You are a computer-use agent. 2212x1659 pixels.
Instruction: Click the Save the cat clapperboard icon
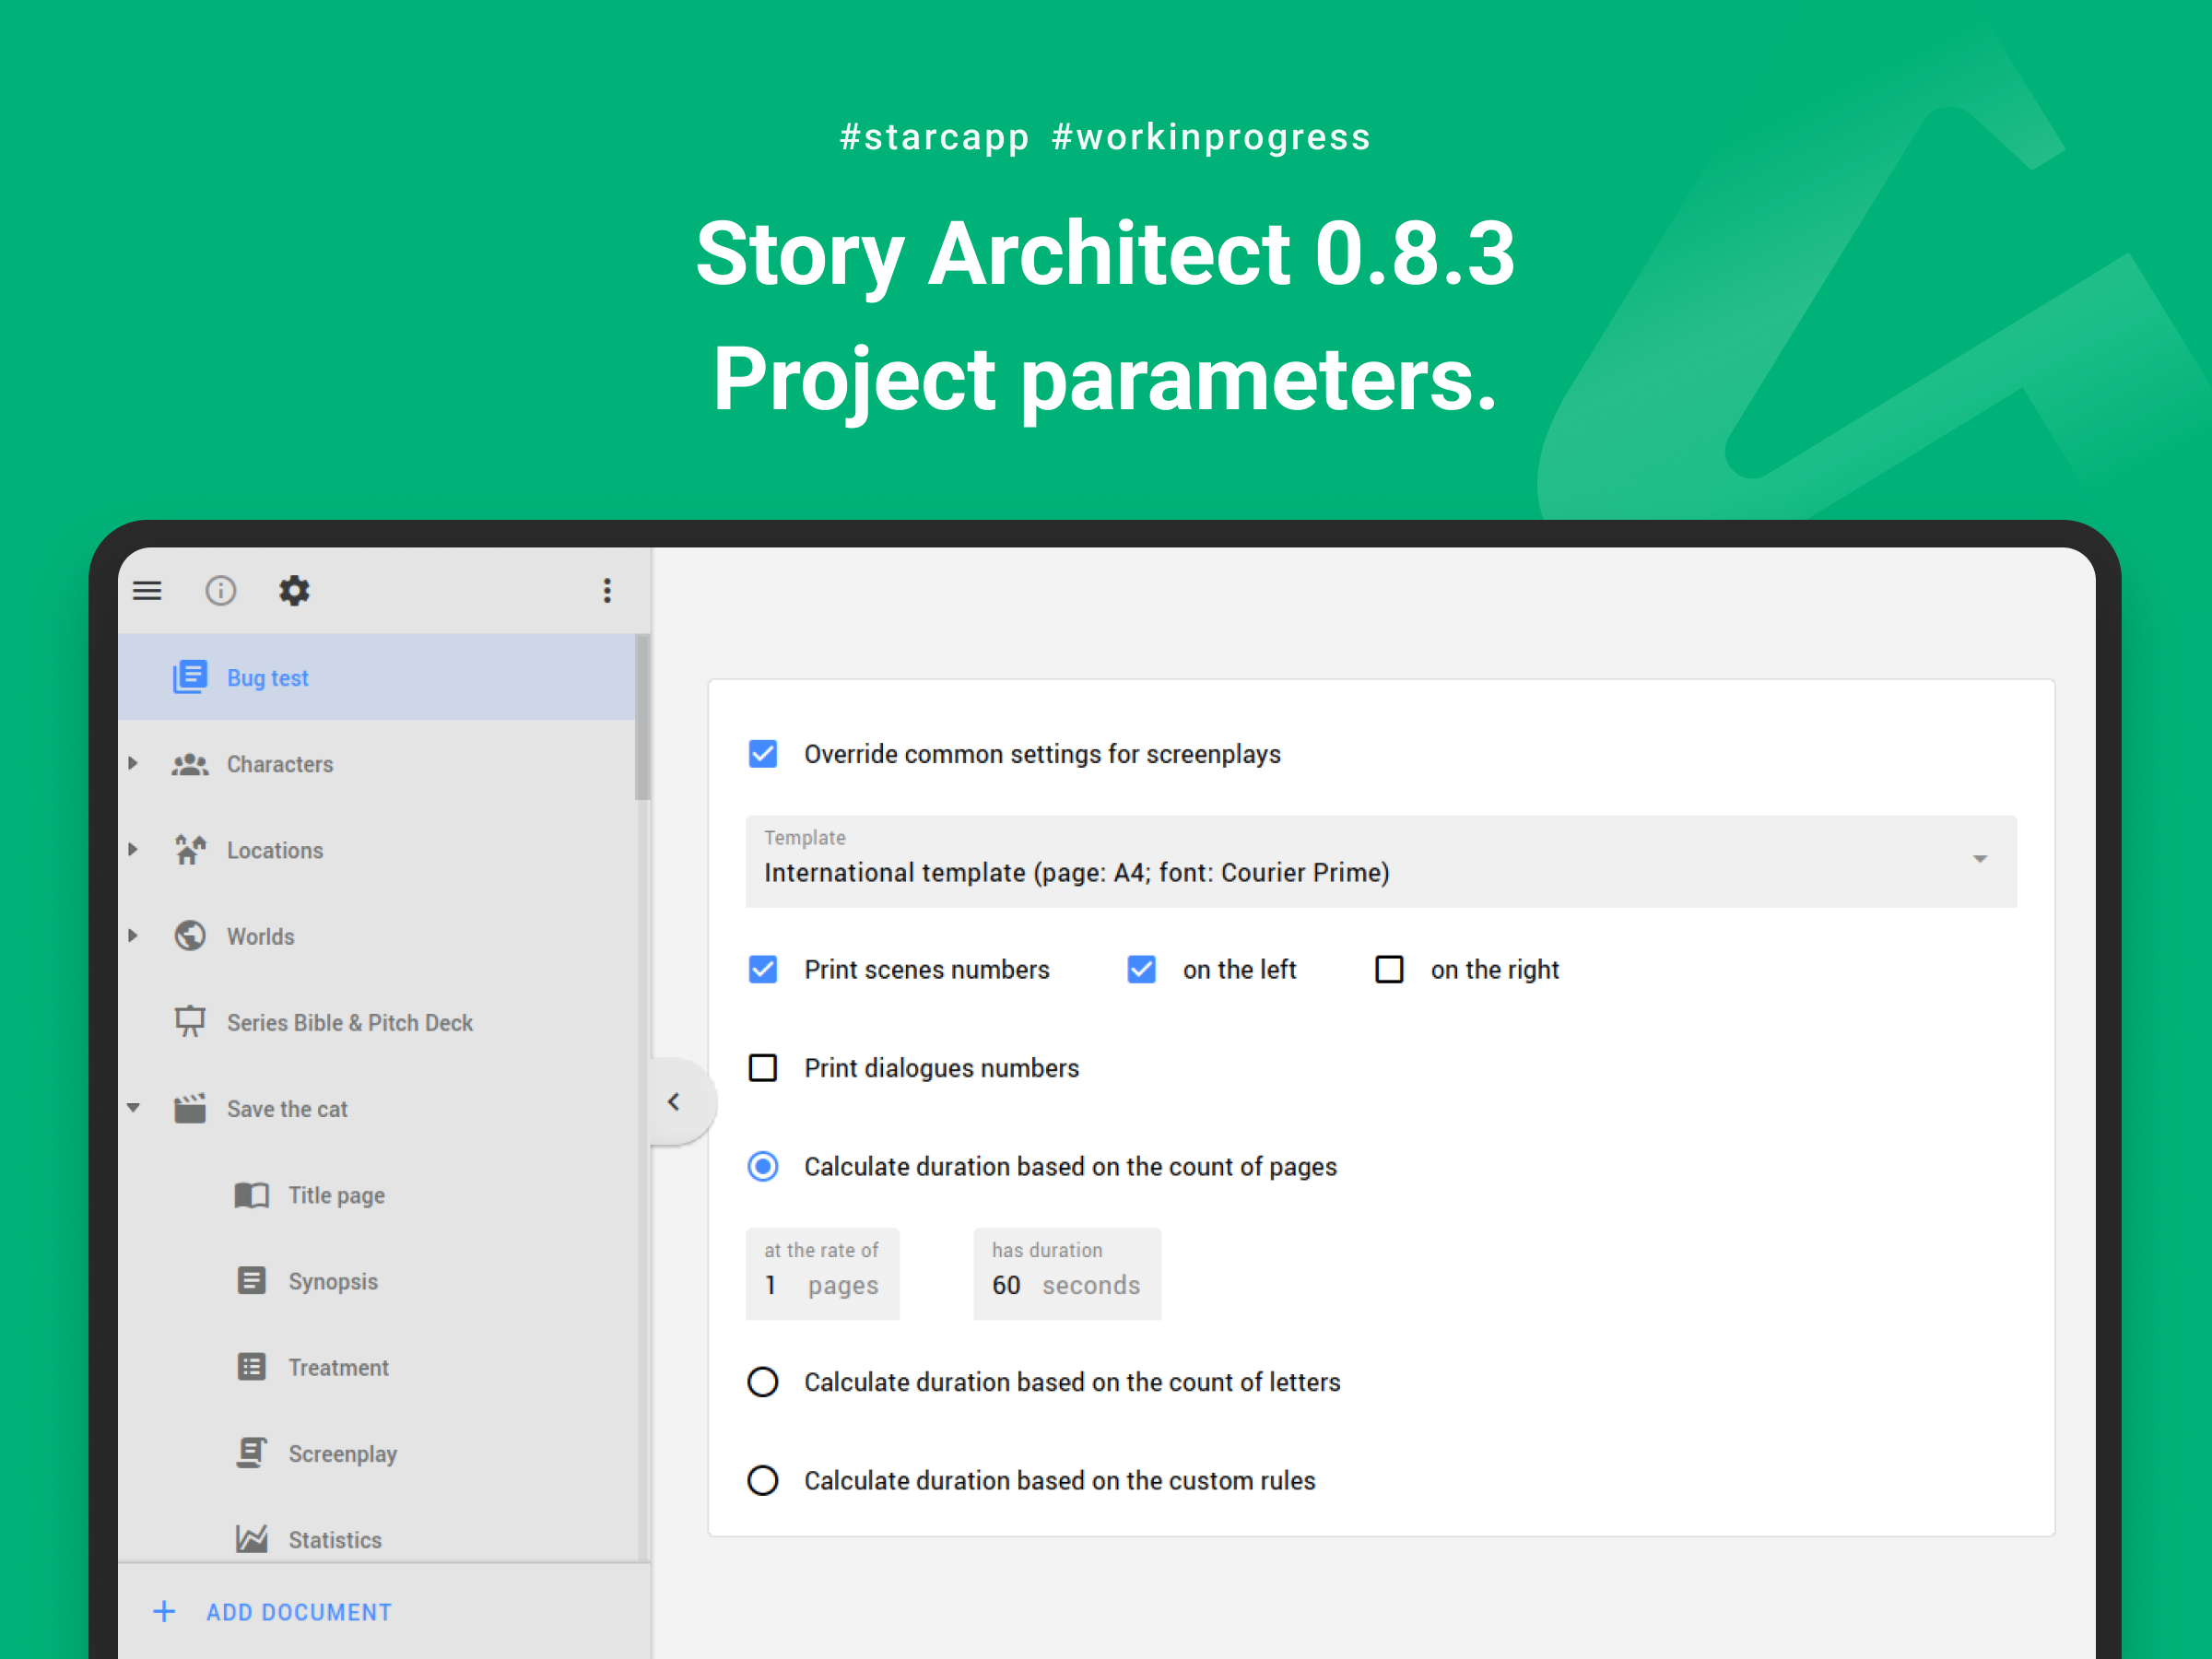189,1108
